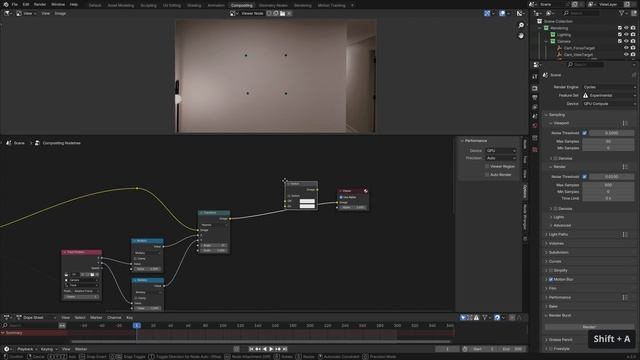Image resolution: width=640 pixels, height=360 pixels.
Task: Click the dope sheet filter funnel icon
Action: 484,318
